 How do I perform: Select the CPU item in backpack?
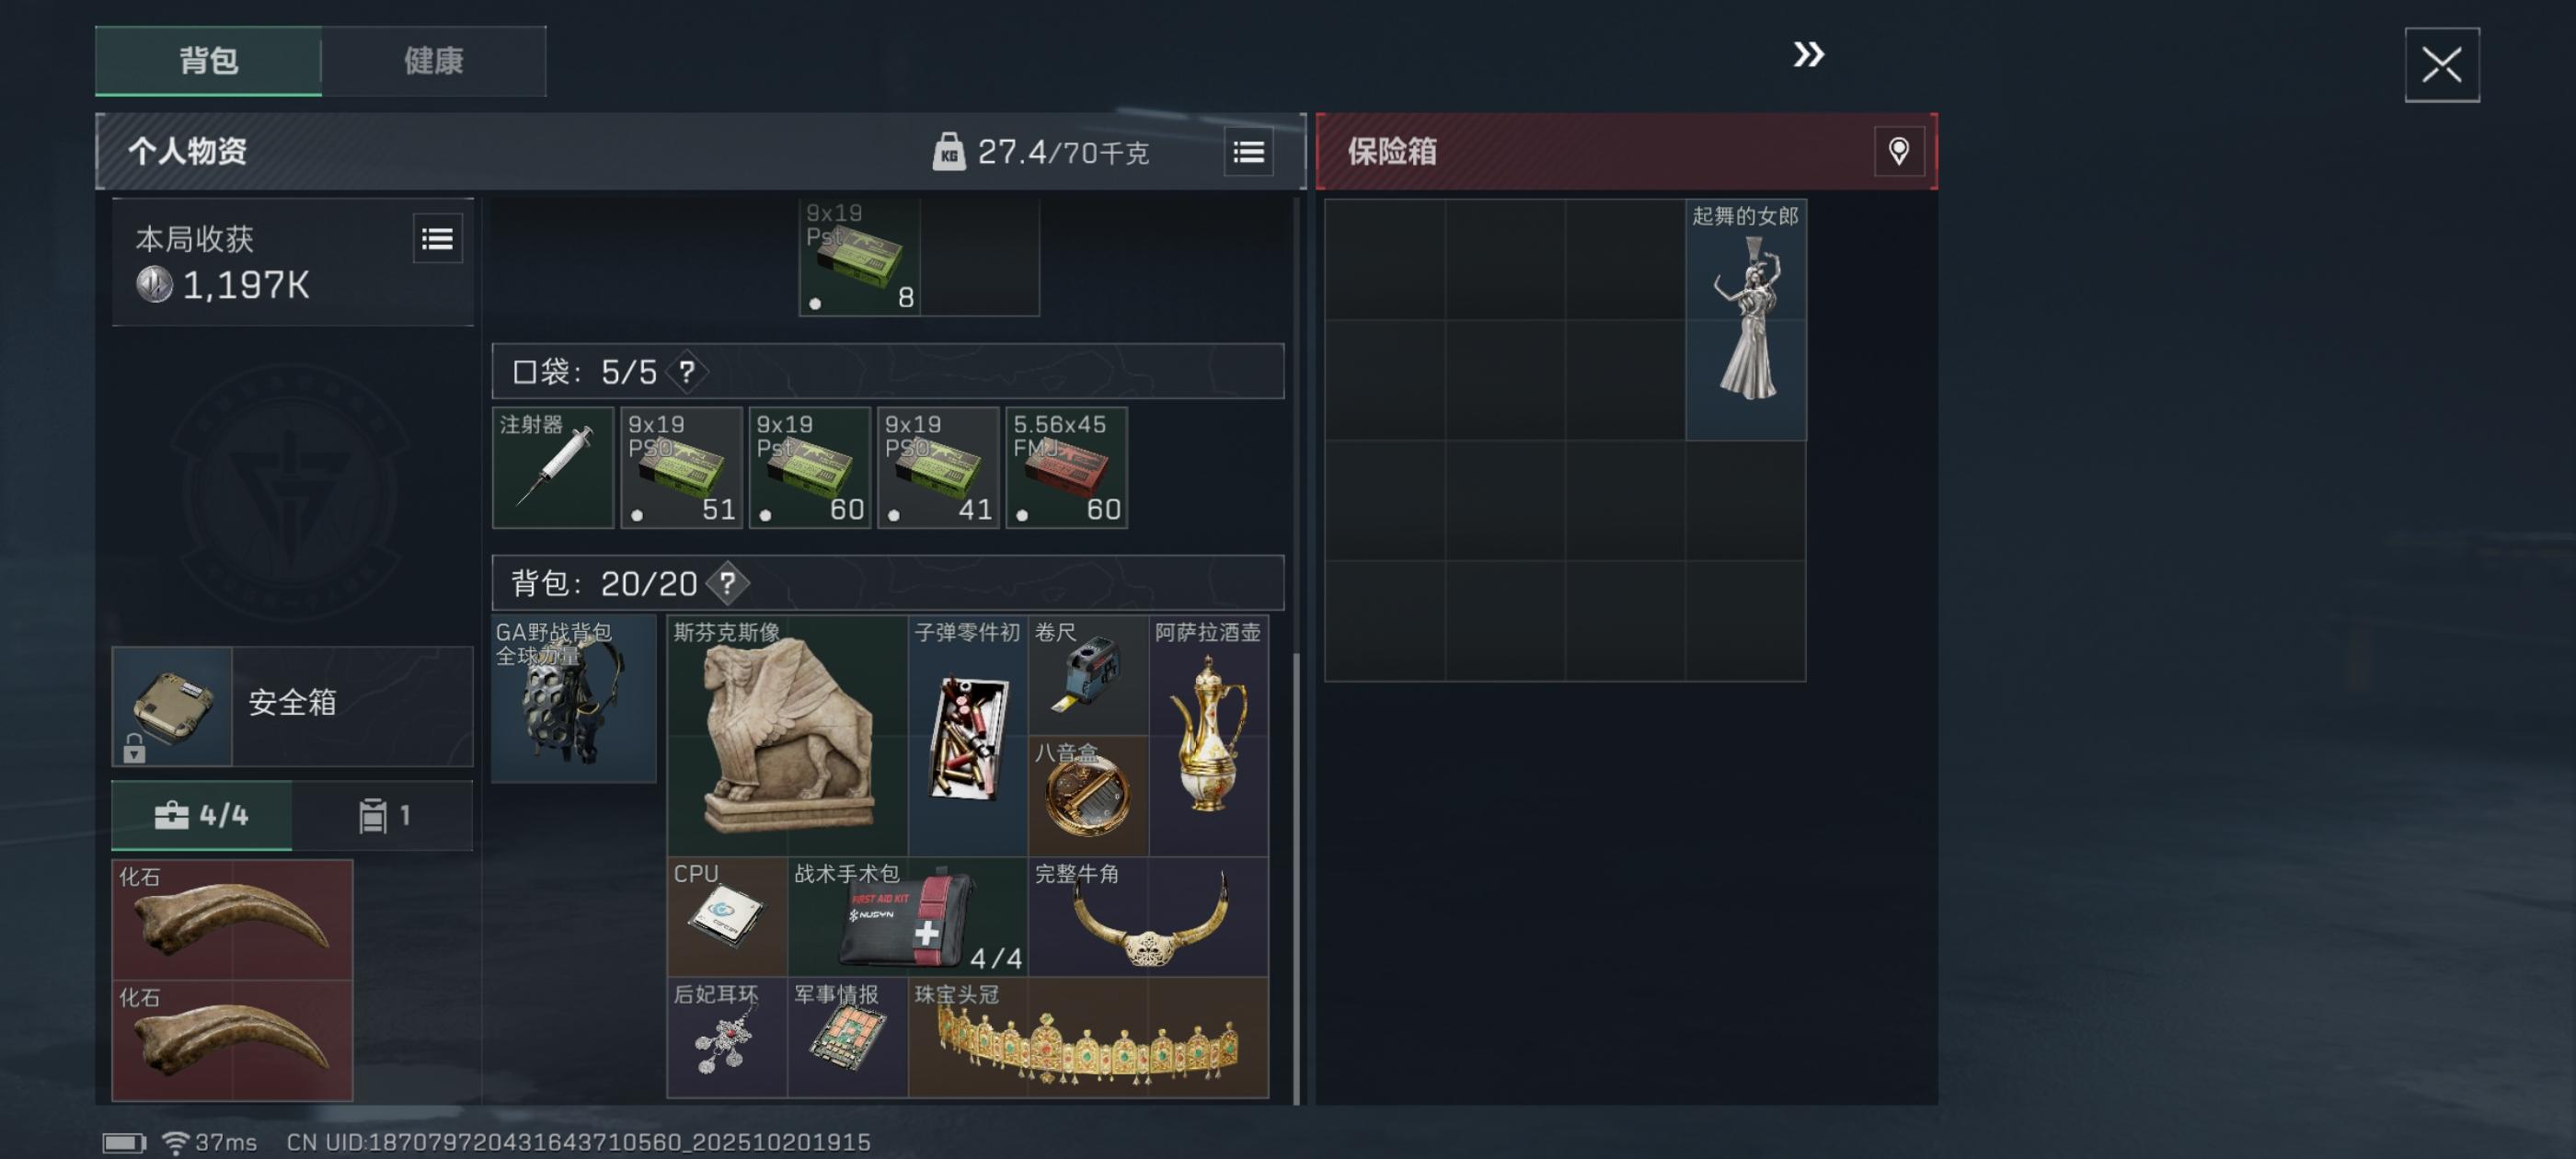click(x=727, y=916)
